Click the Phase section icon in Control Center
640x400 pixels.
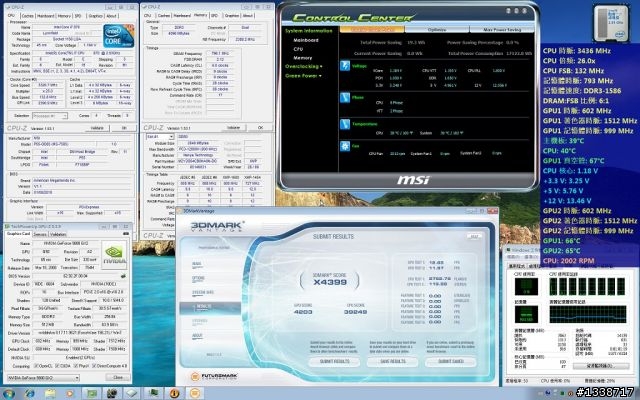pos(345,98)
